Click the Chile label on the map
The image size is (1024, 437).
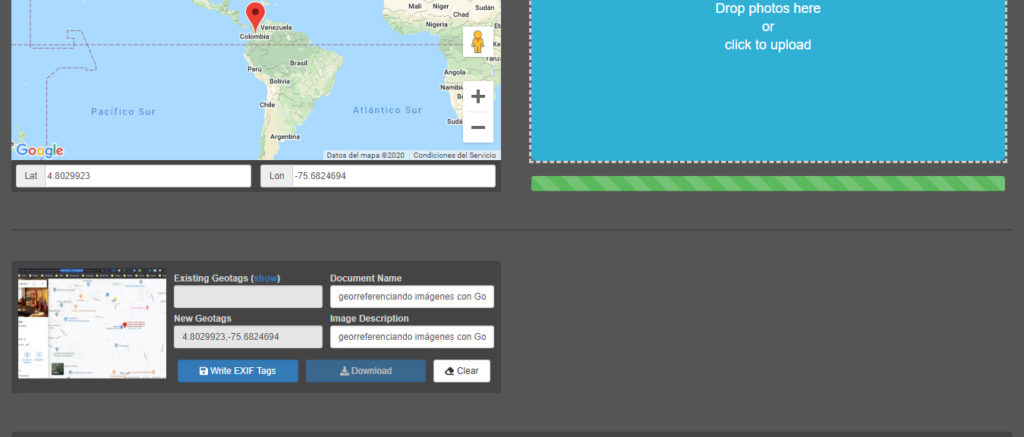267,105
